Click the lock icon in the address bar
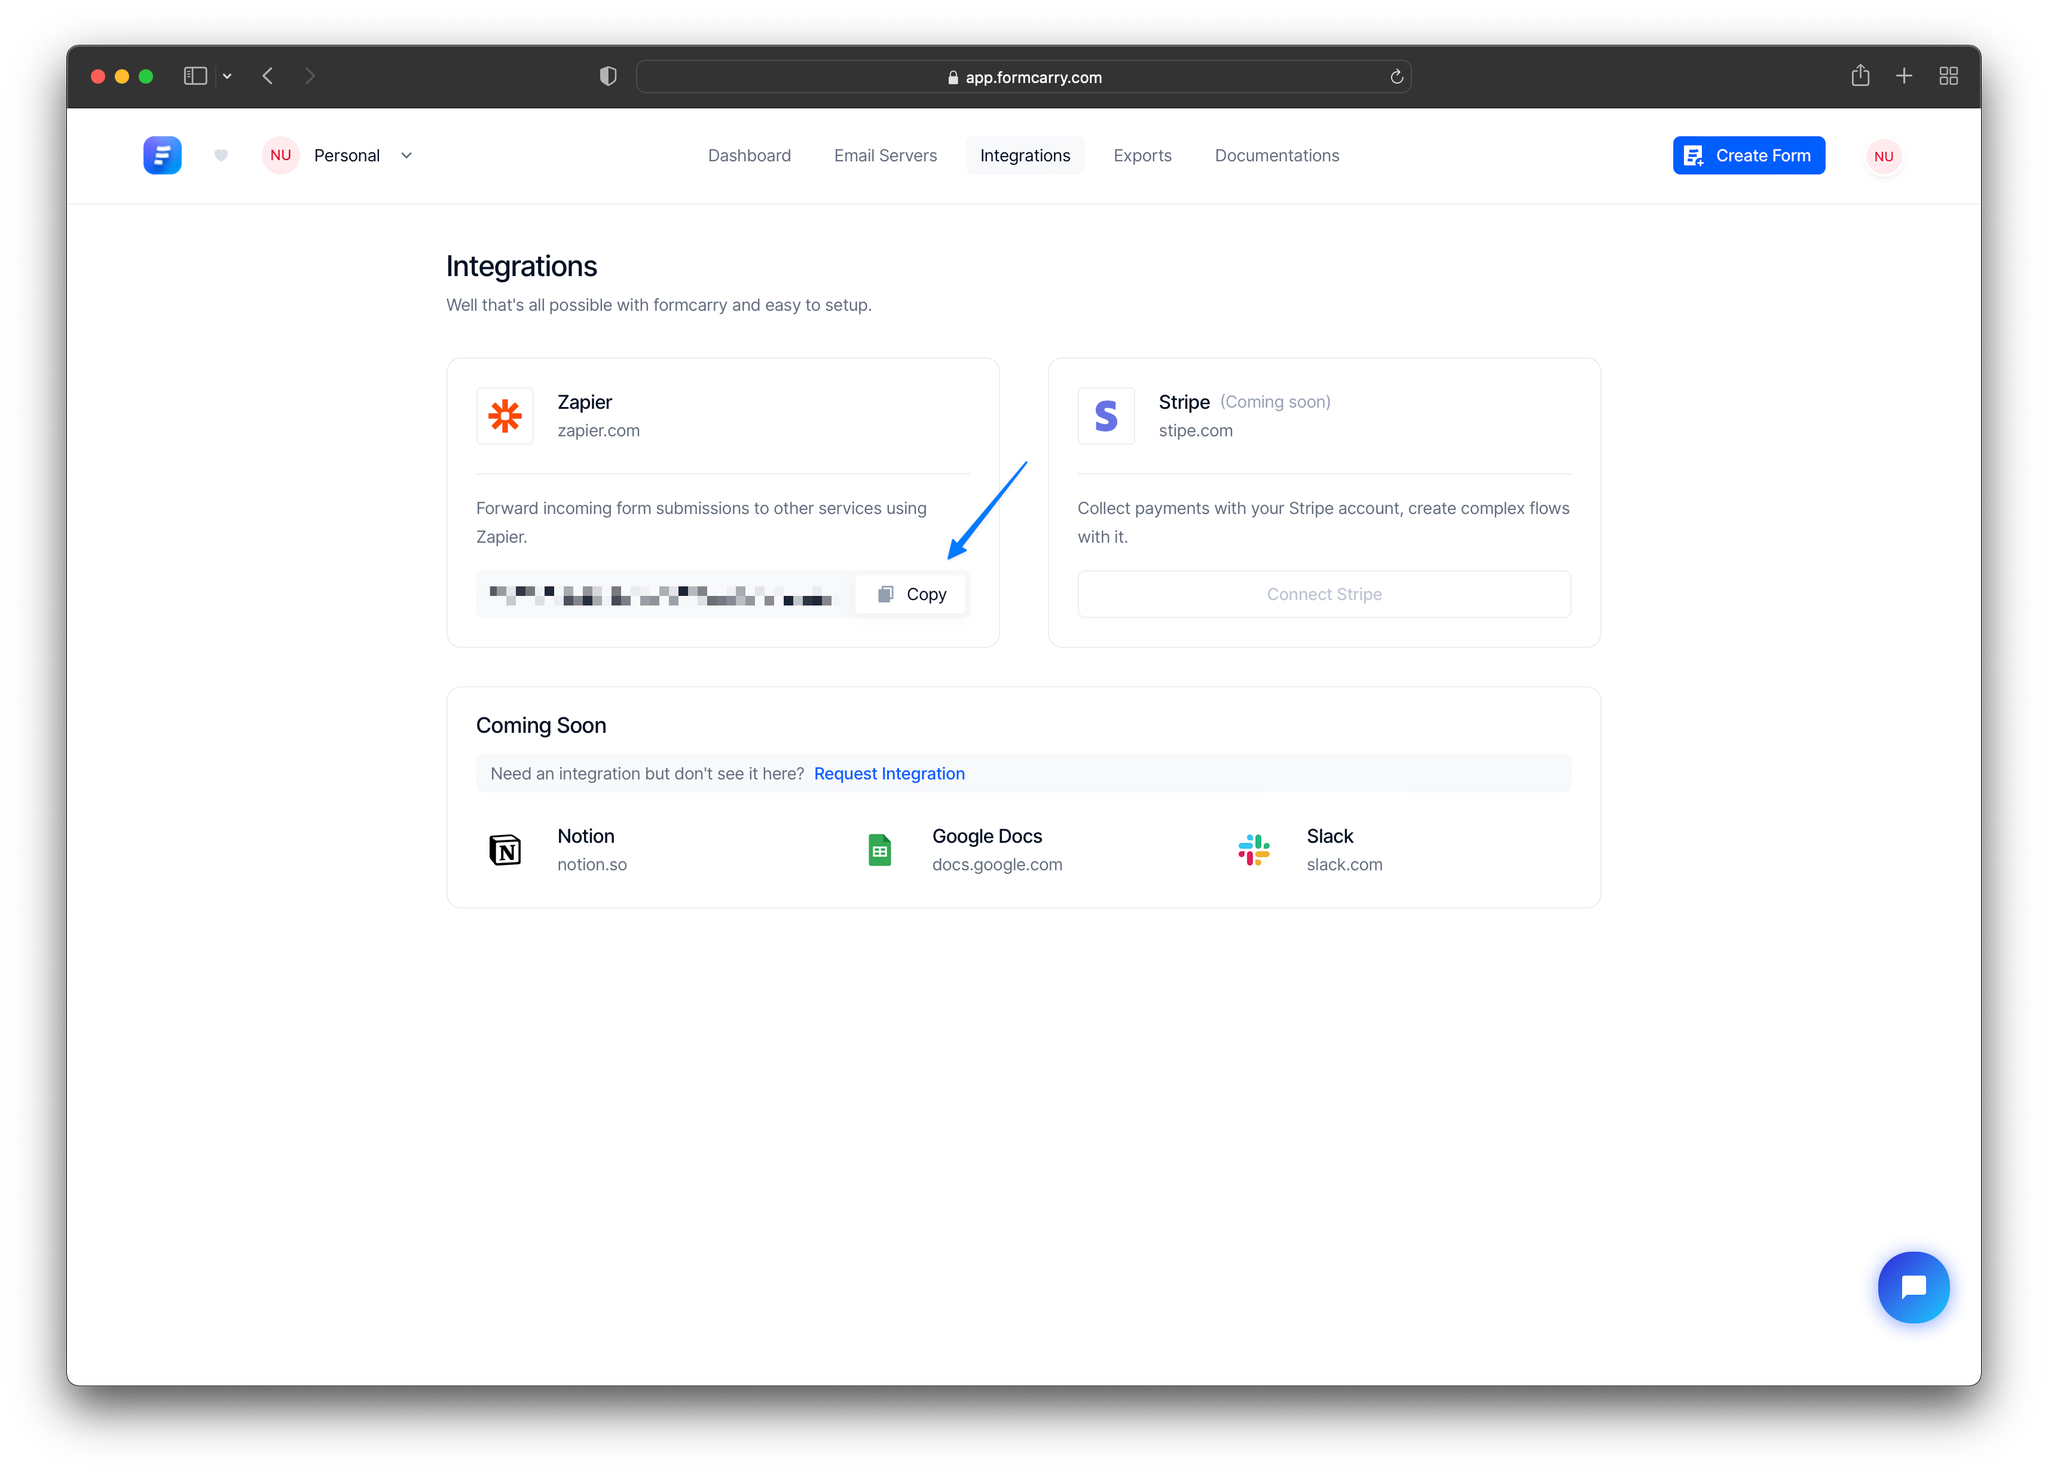Image resolution: width=2048 pixels, height=1474 pixels. coord(952,77)
